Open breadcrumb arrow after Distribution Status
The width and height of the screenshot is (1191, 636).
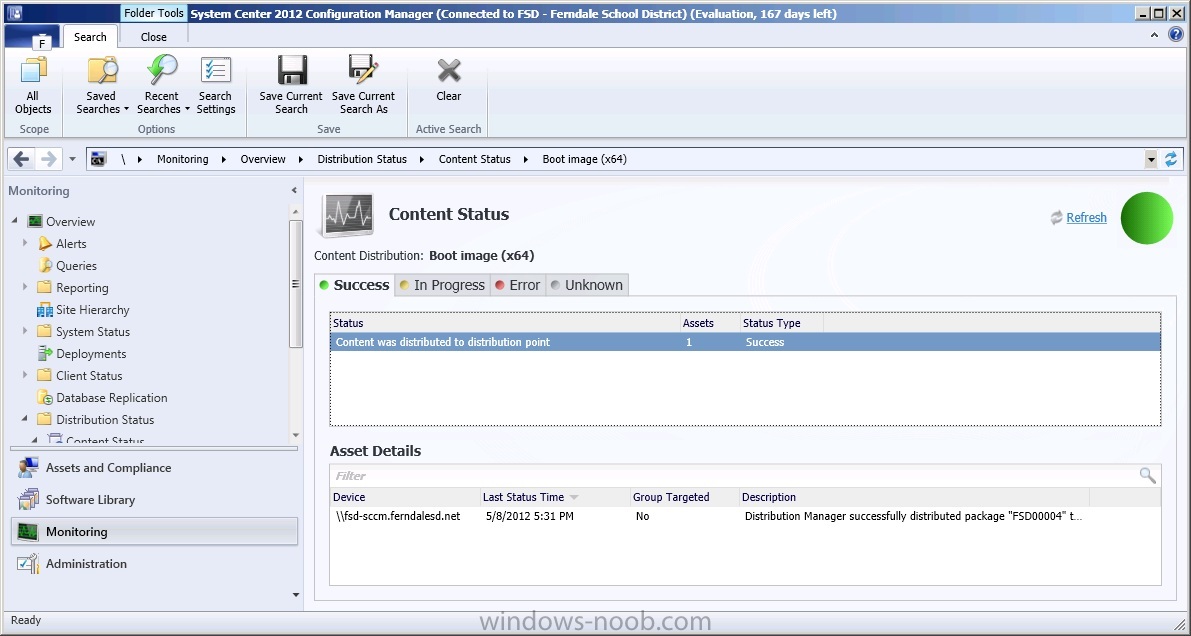tap(422, 160)
